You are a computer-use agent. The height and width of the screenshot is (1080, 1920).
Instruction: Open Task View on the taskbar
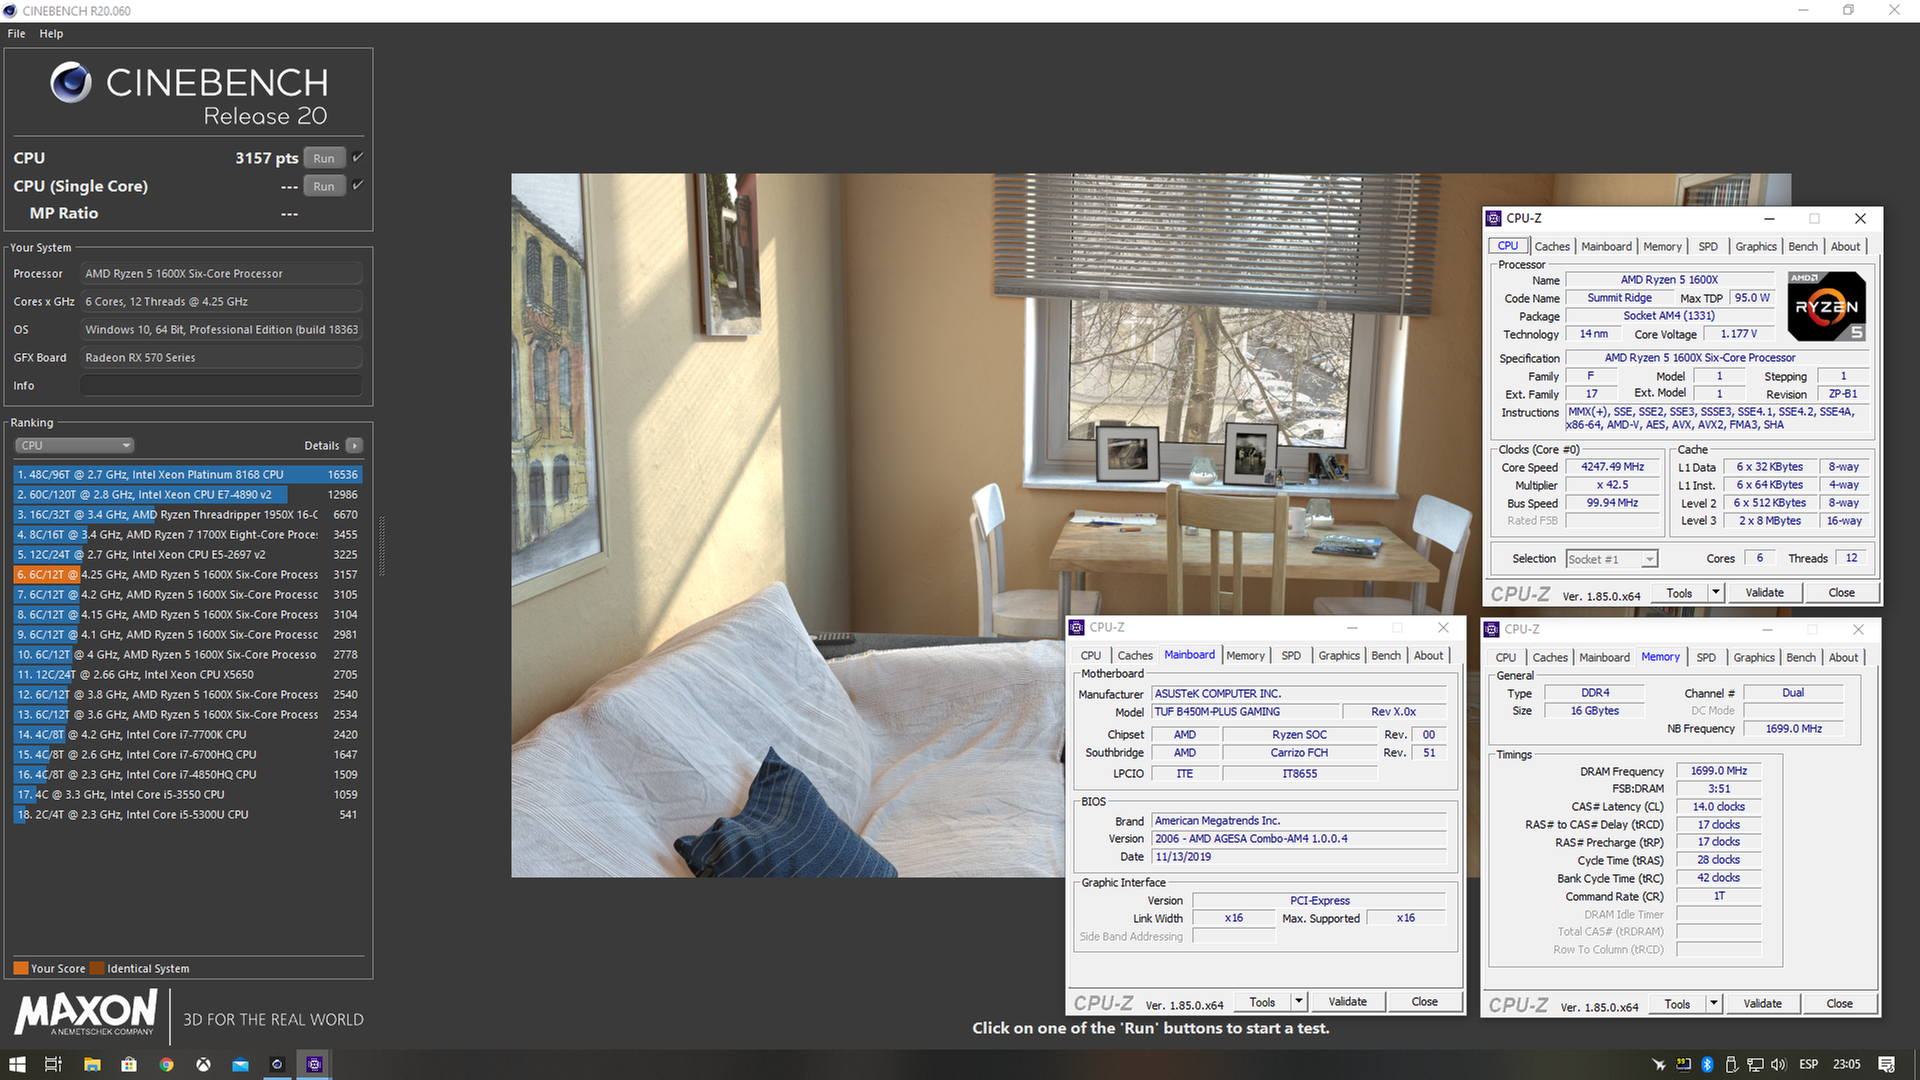[54, 1064]
